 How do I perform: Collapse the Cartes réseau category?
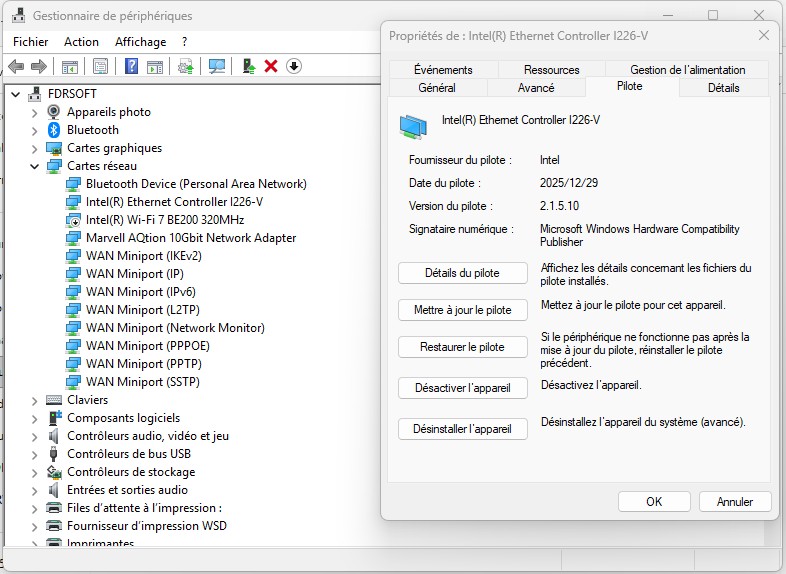pos(34,166)
